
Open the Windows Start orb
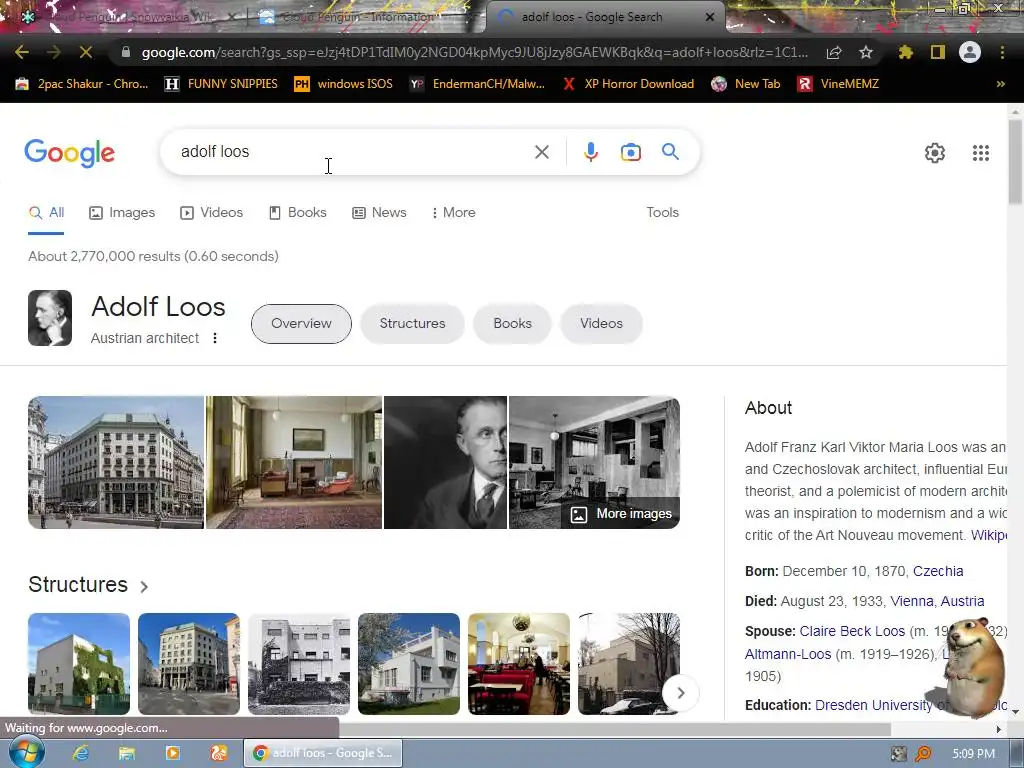coord(27,753)
